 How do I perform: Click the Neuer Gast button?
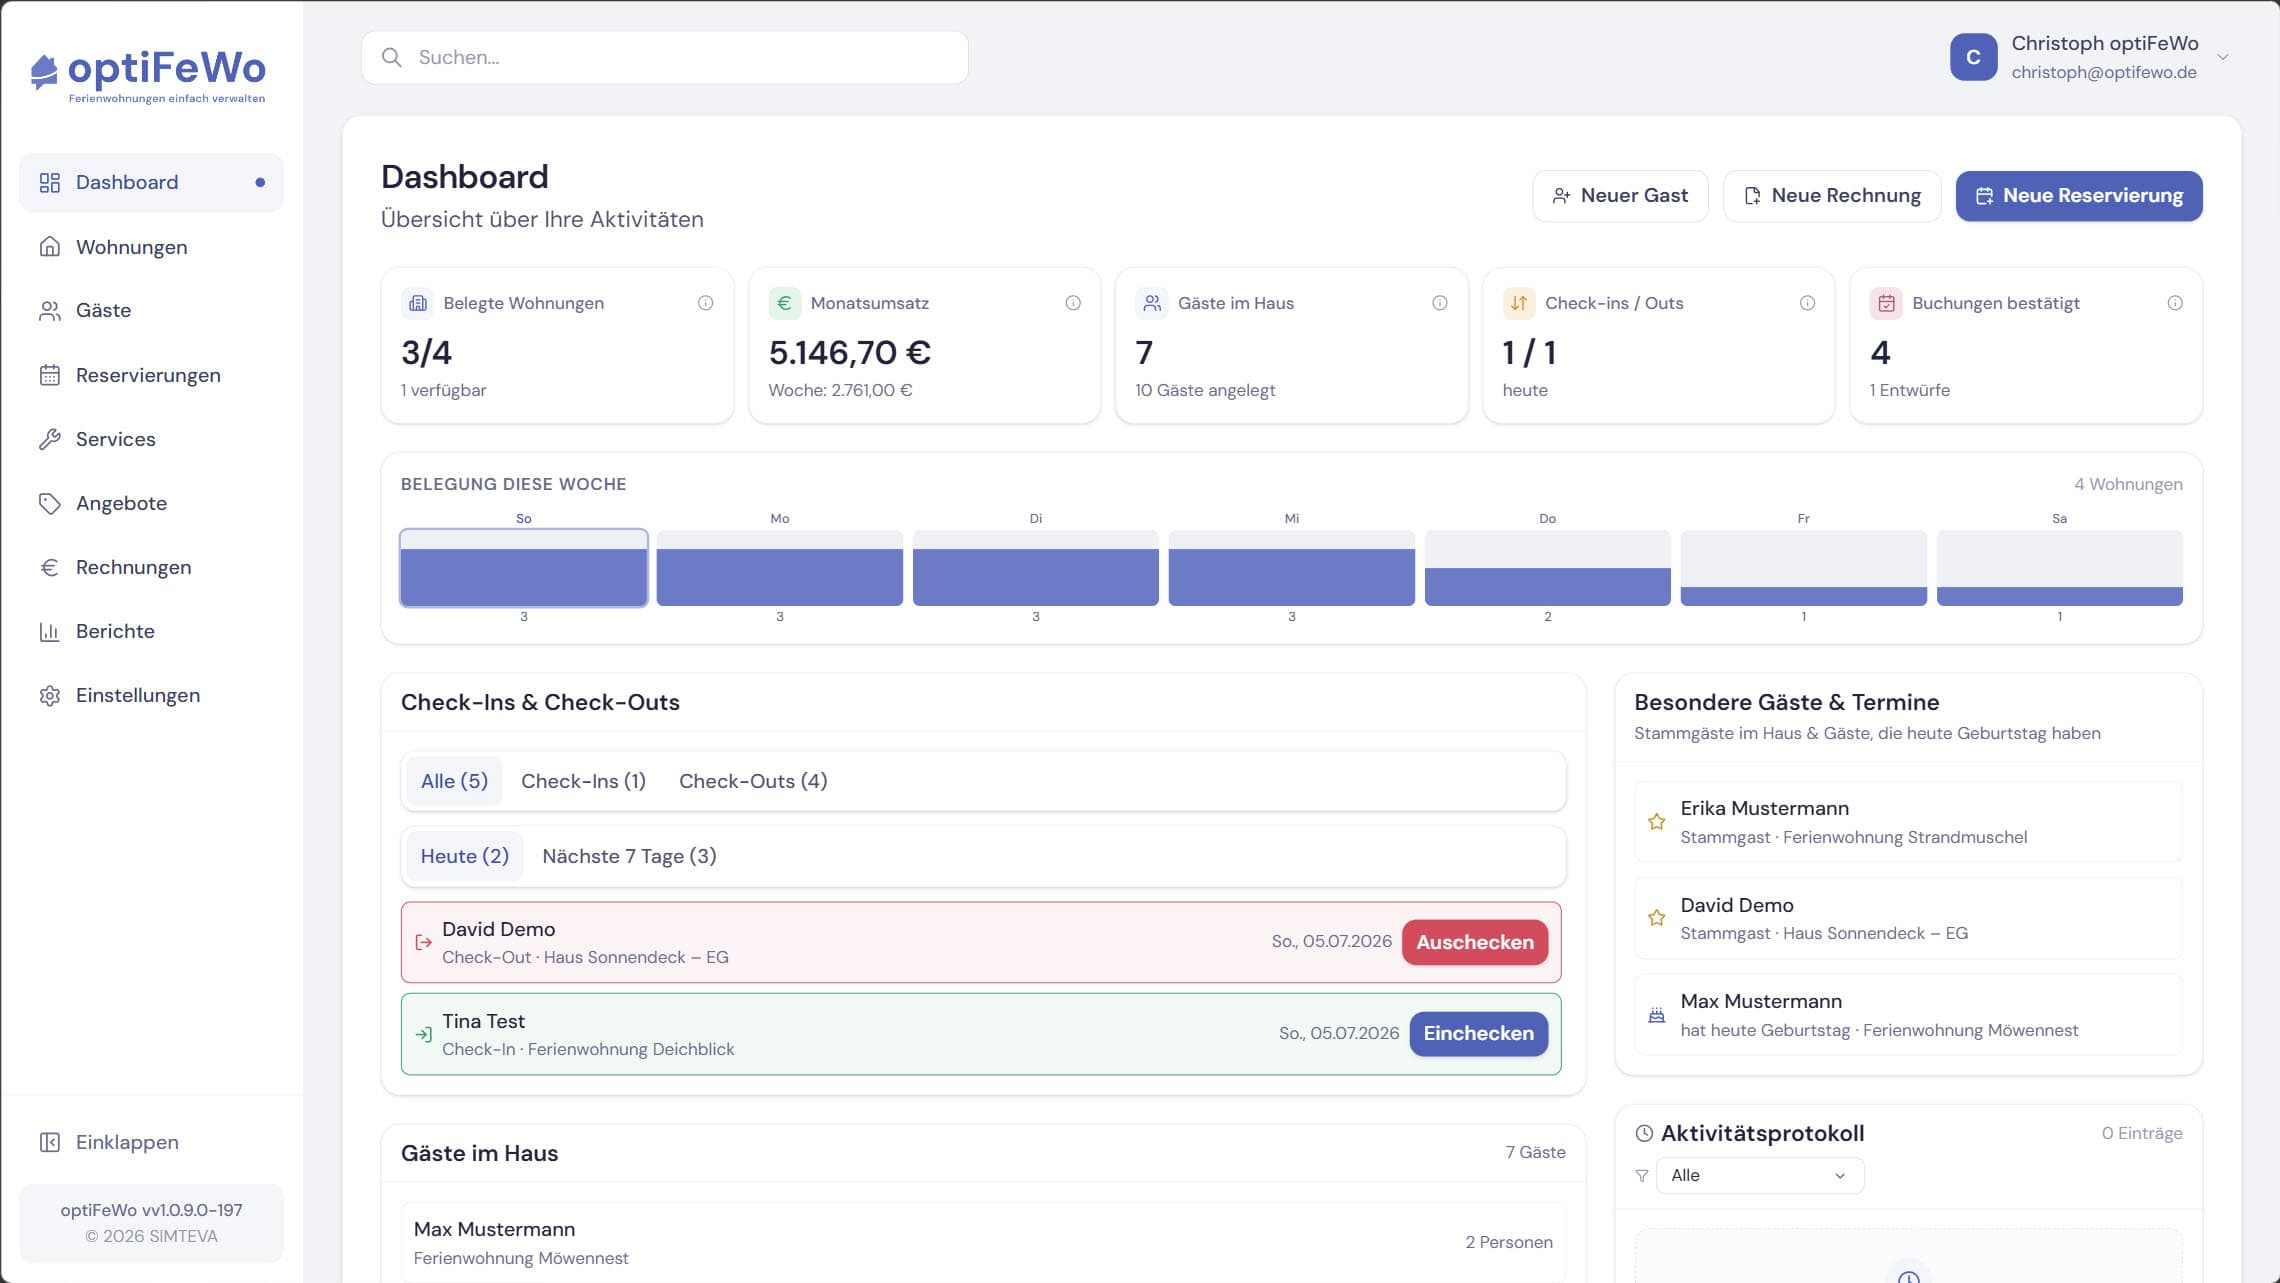[x=1620, y=196]
